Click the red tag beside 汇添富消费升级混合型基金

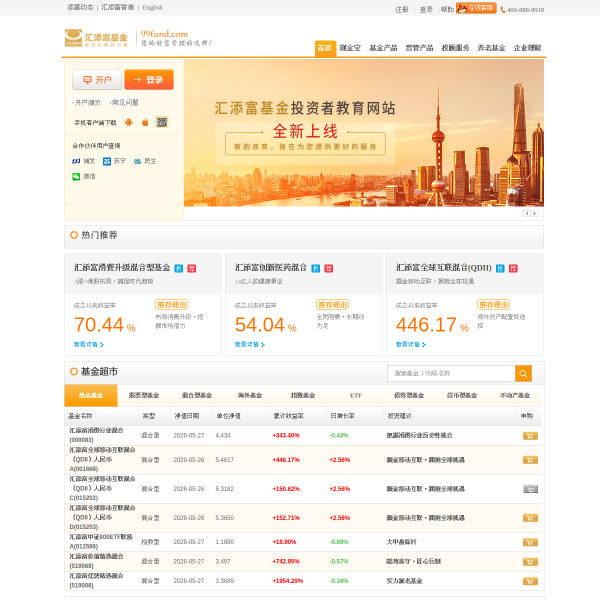[x=192, y=269]
